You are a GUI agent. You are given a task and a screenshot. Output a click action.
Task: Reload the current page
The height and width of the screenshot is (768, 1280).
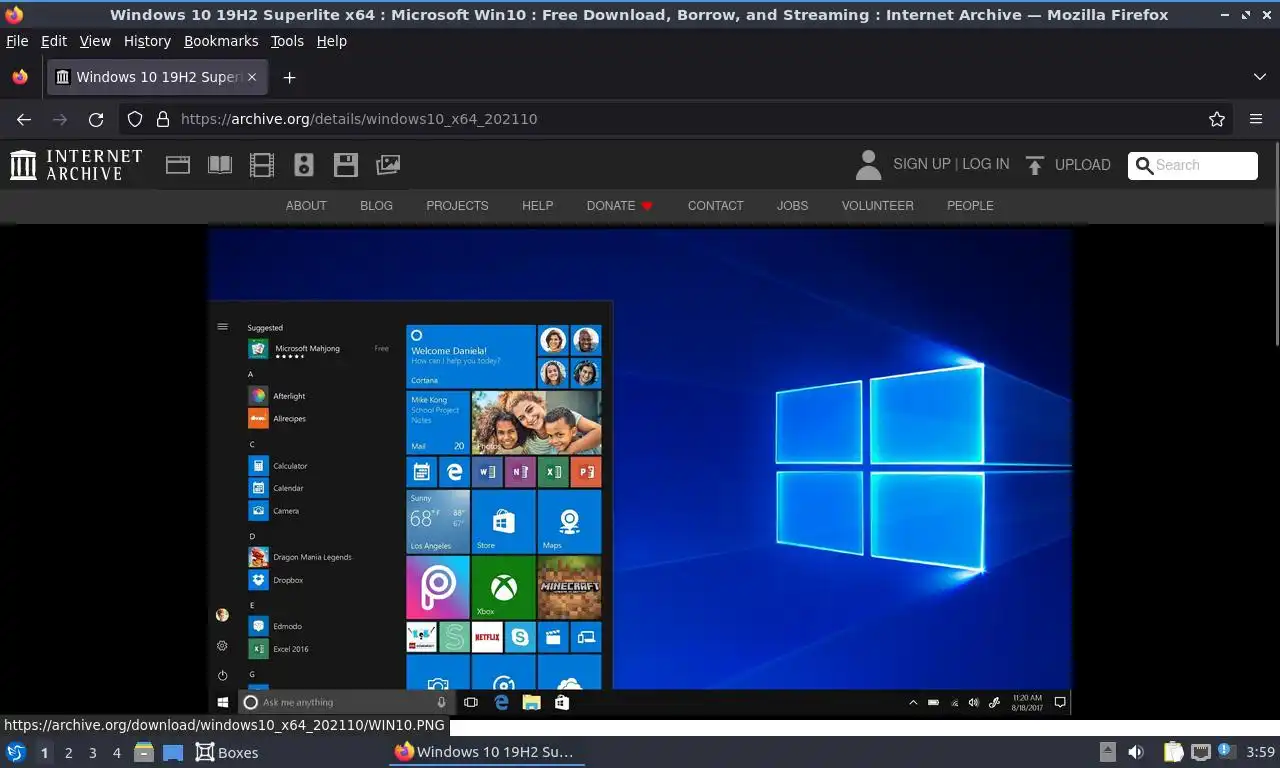click(x=96, y=119)
